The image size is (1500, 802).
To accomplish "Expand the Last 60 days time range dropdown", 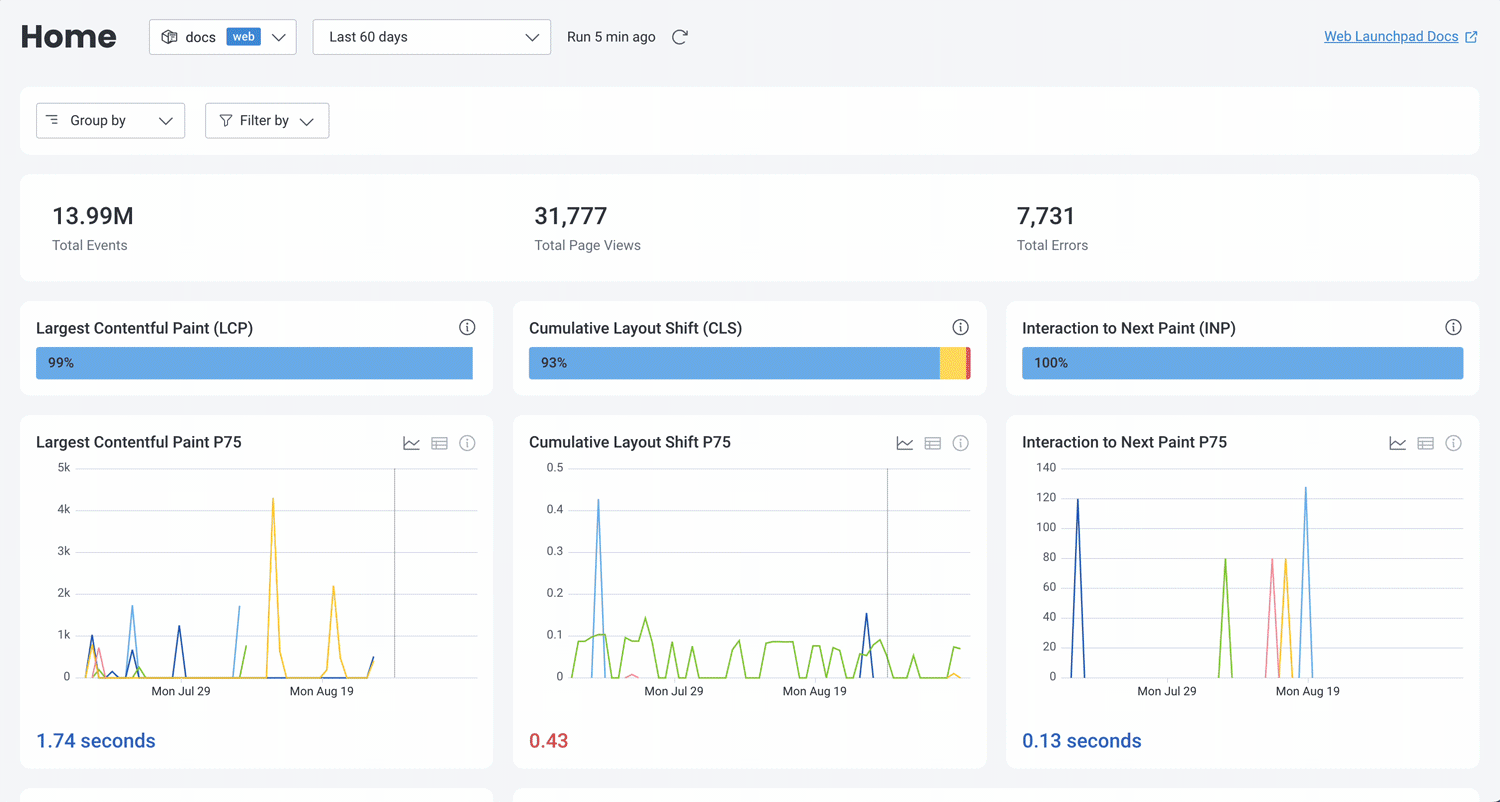I will (x=431, y=37).
